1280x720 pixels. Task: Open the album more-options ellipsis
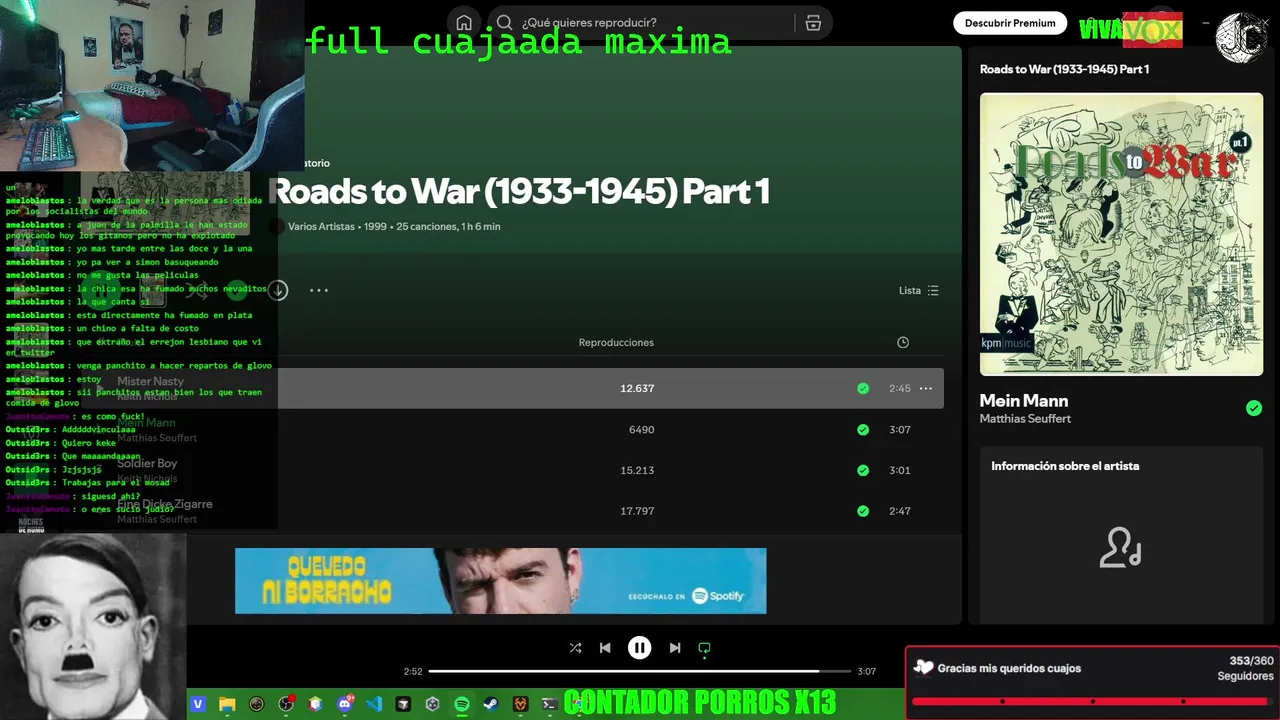tap(319, 290)
